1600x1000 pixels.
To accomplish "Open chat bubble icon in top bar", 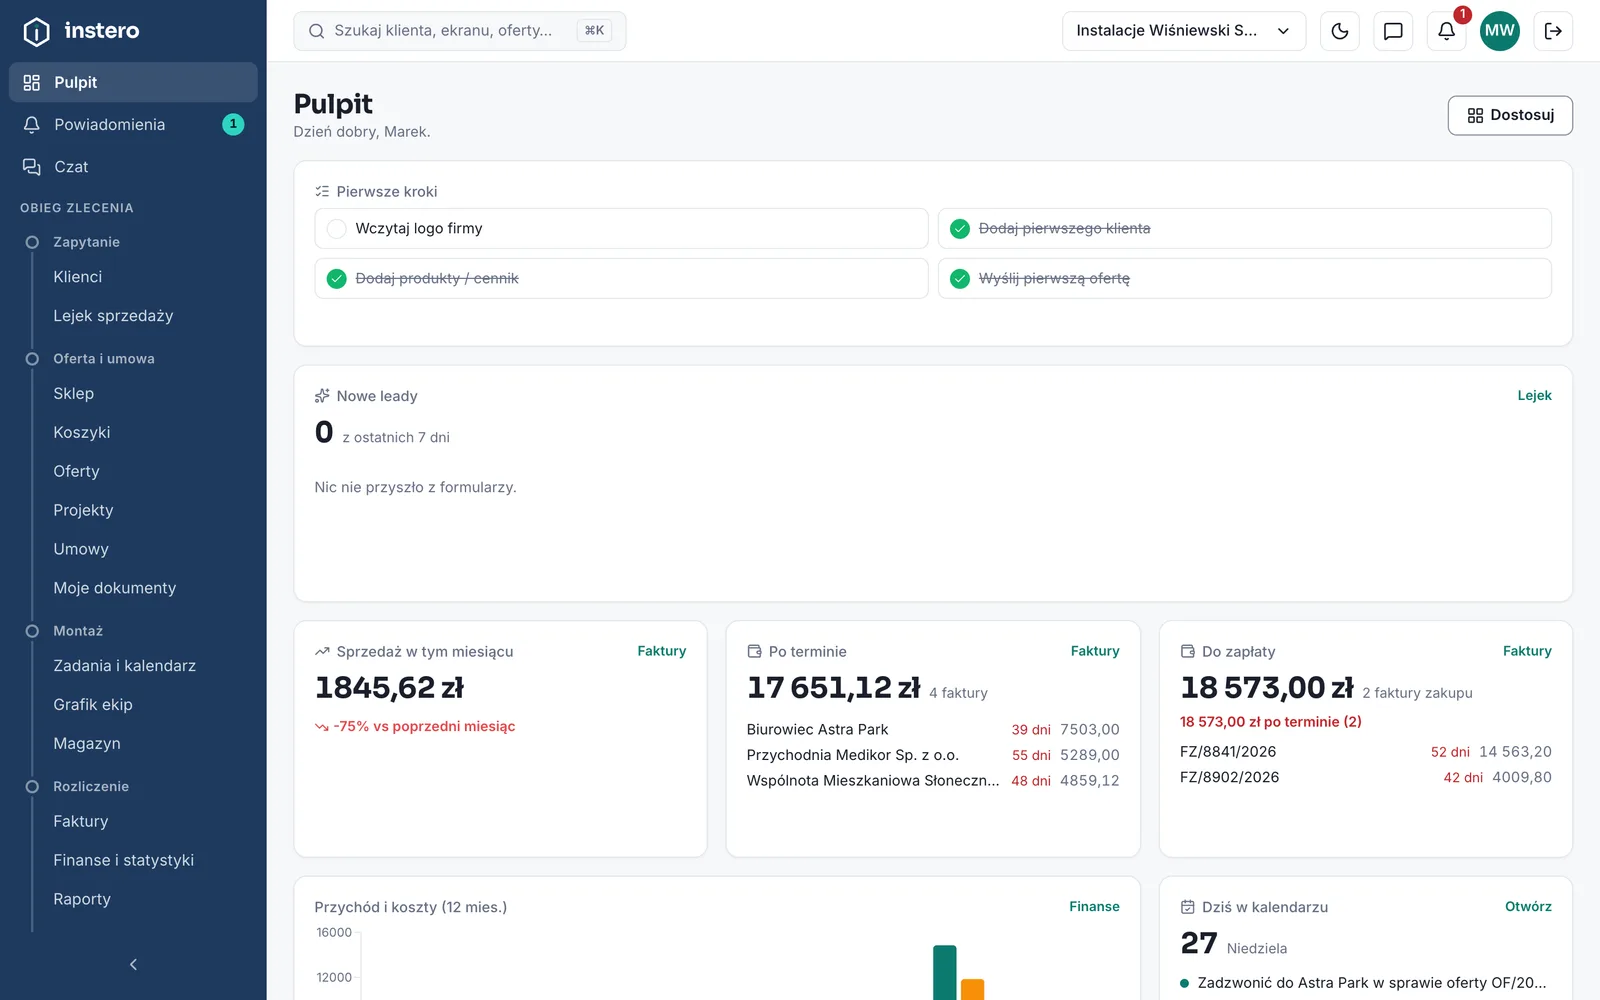I will tap(1393, 31).
